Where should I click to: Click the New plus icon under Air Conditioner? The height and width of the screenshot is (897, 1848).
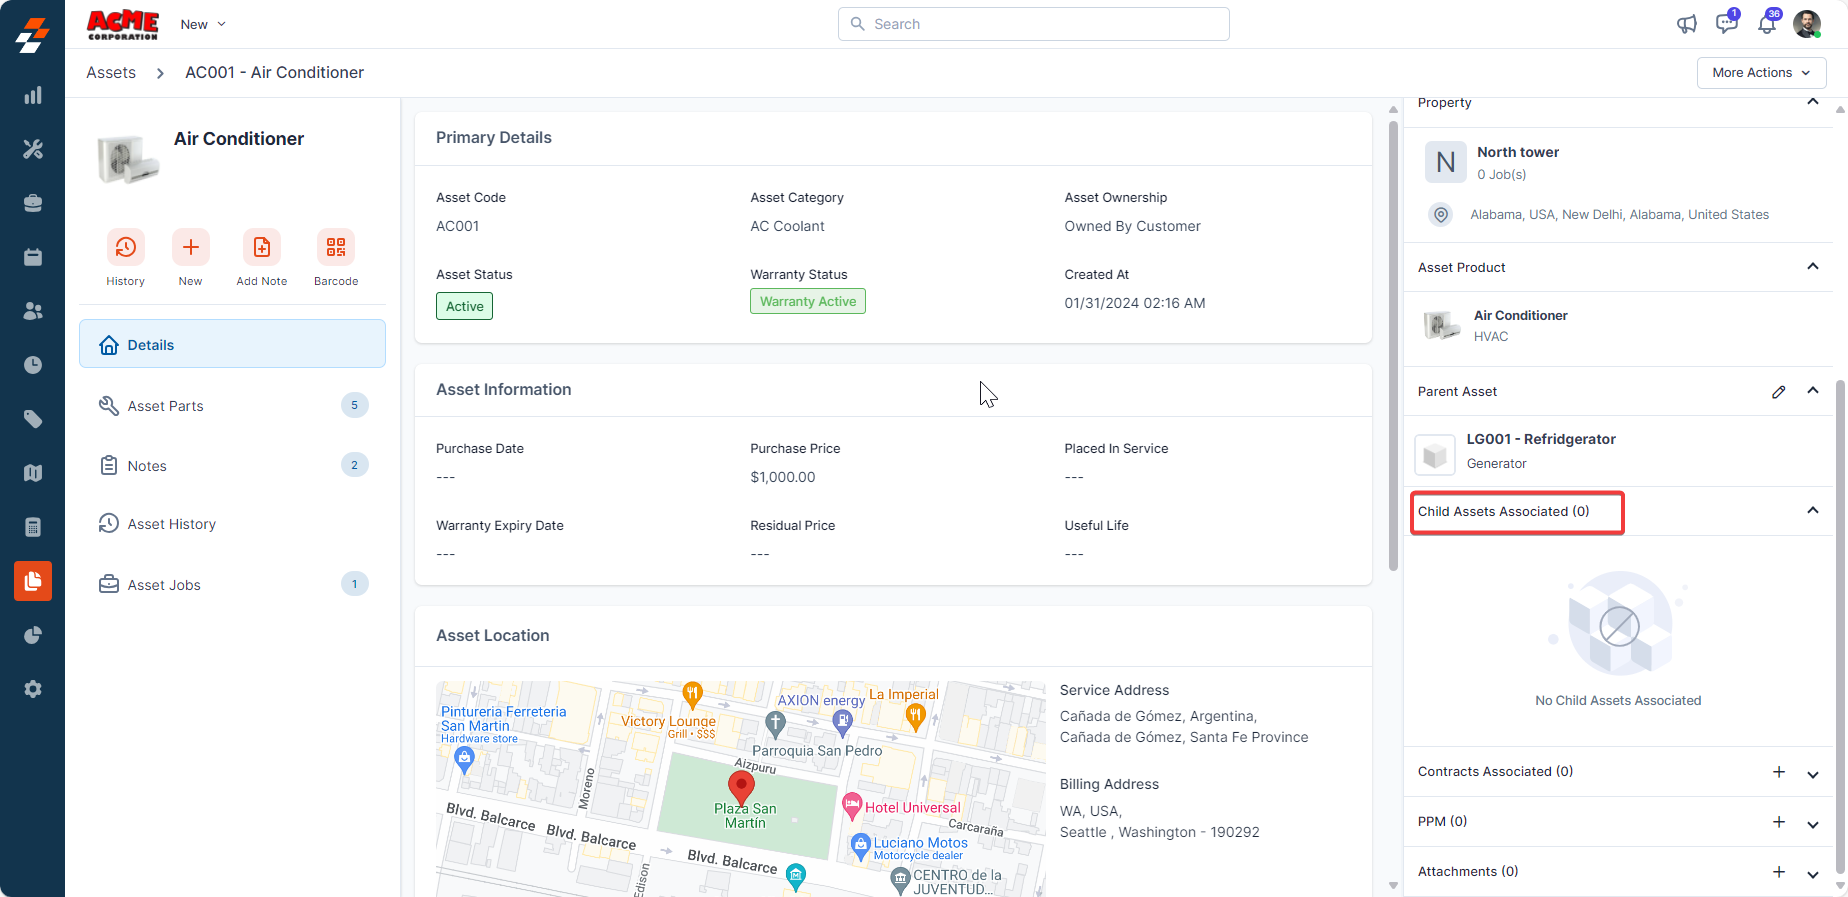[x=190, y=248]
